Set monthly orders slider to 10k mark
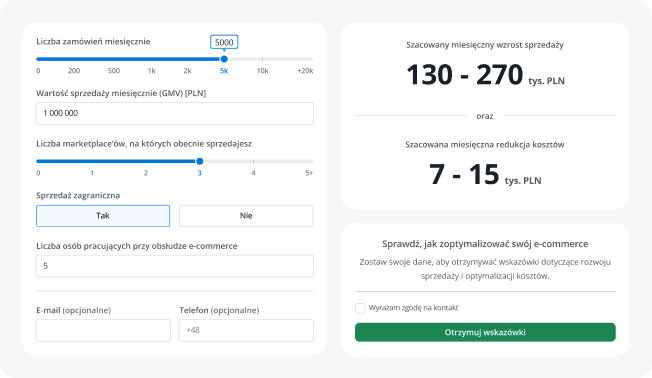This screenshot has height=378, width=652. tap(262, 59)
